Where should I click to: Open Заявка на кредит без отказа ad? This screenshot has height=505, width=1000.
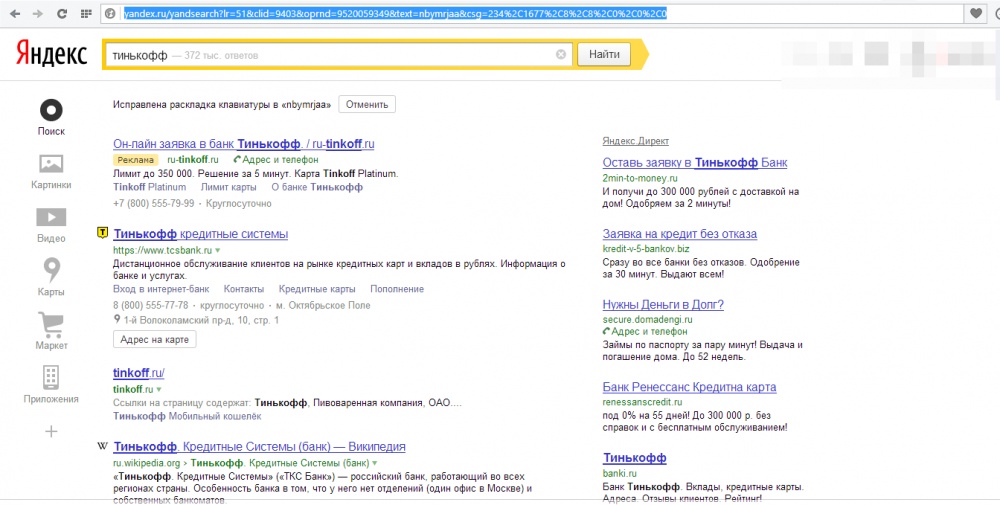680,234
